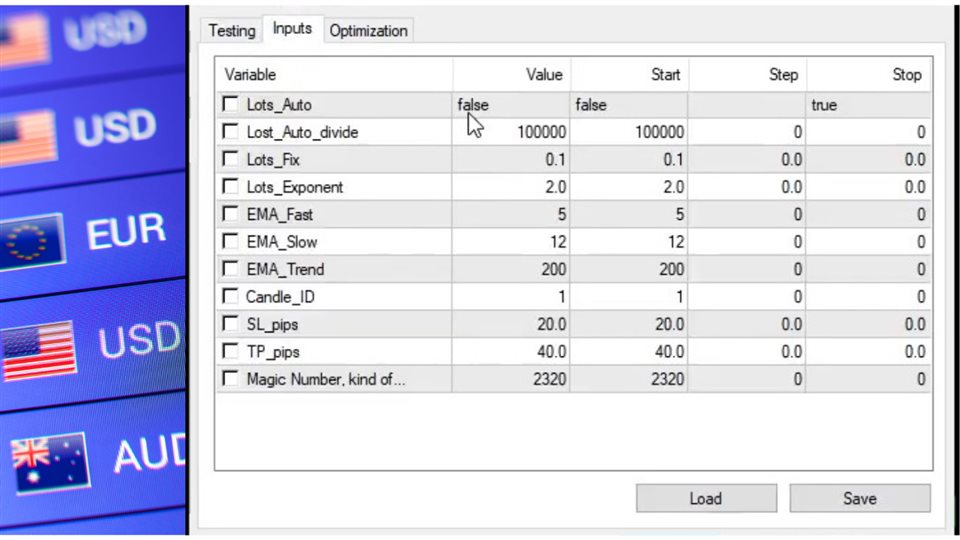960x540 pixels.
Task: Open the Lots_Auto Start false dropdown
Action: coord(628,105)
